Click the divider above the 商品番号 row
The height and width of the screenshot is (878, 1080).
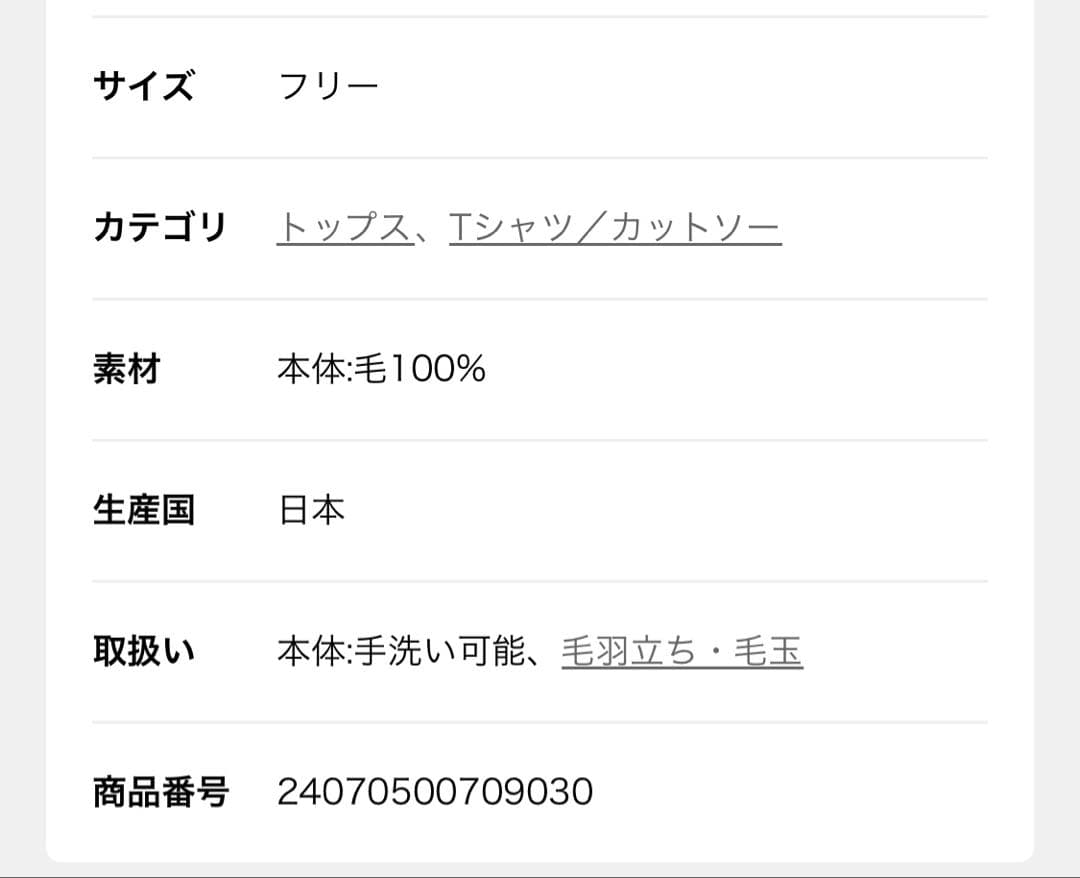pyautogui.click(x=540, y=717)
